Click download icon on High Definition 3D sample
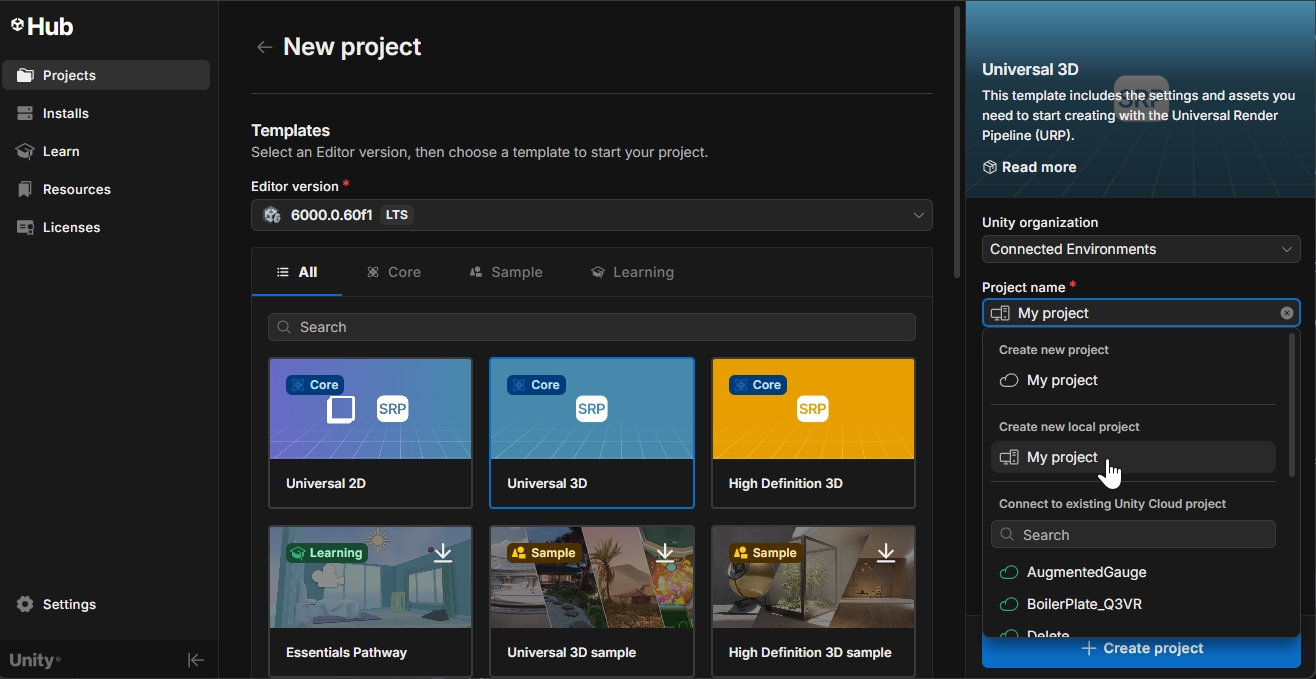The height and width of the screenshot is (679, 1316). click(x=886, y=553)
